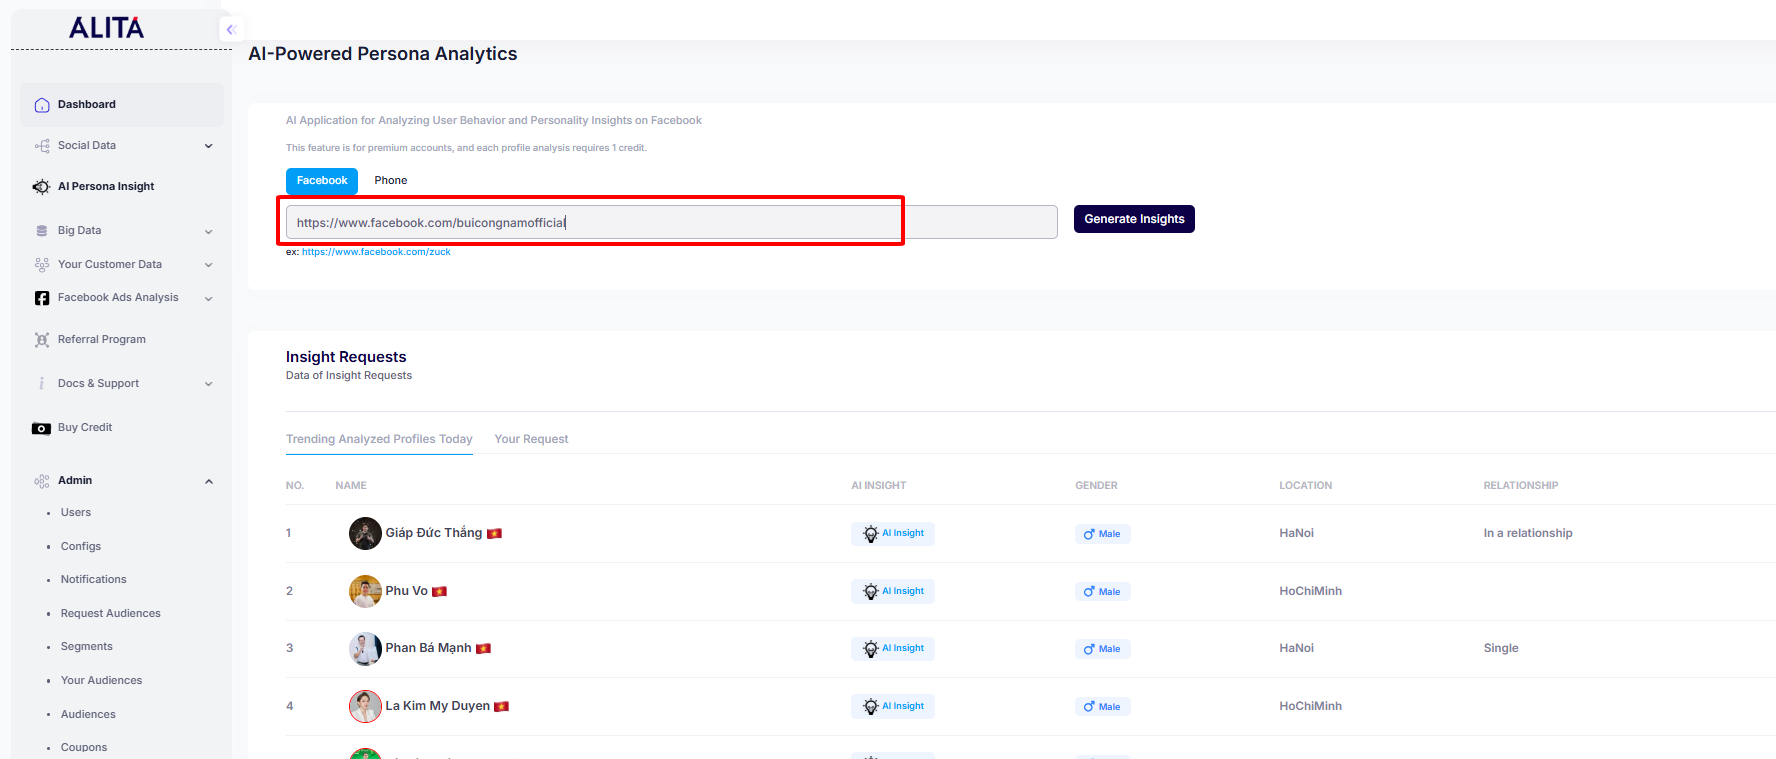Switch to the Phone tab
Viewport: 1776px width, 759px height.
click(x=390, y=181)
